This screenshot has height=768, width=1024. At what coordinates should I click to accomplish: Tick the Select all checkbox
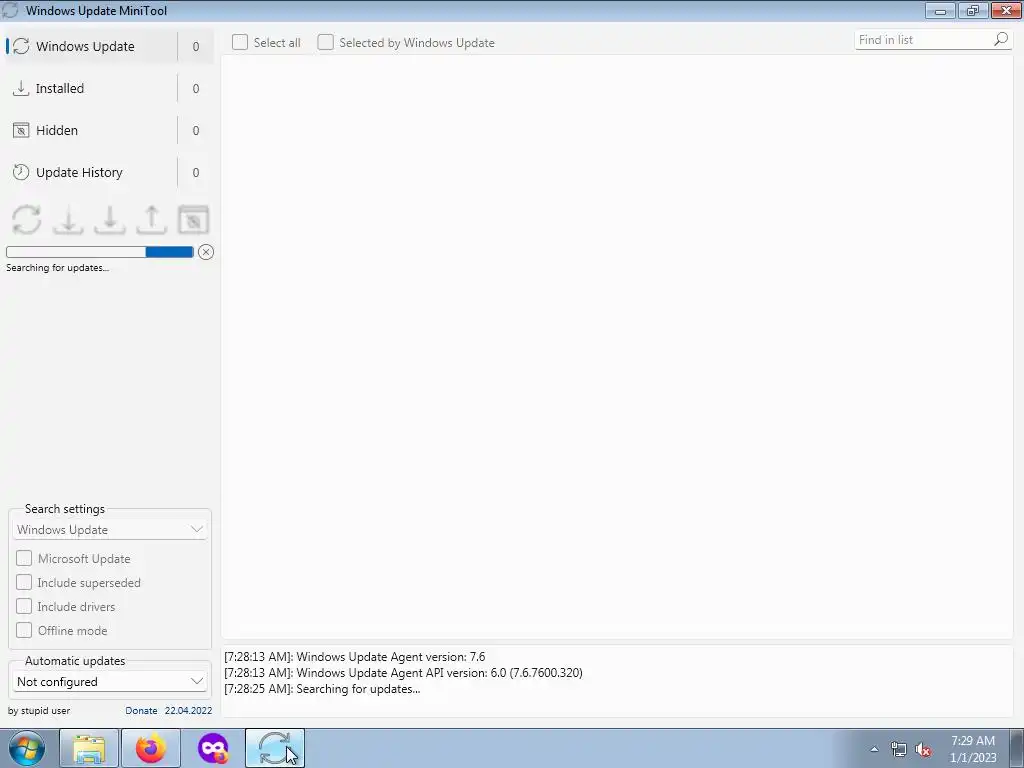coord(240,42)
